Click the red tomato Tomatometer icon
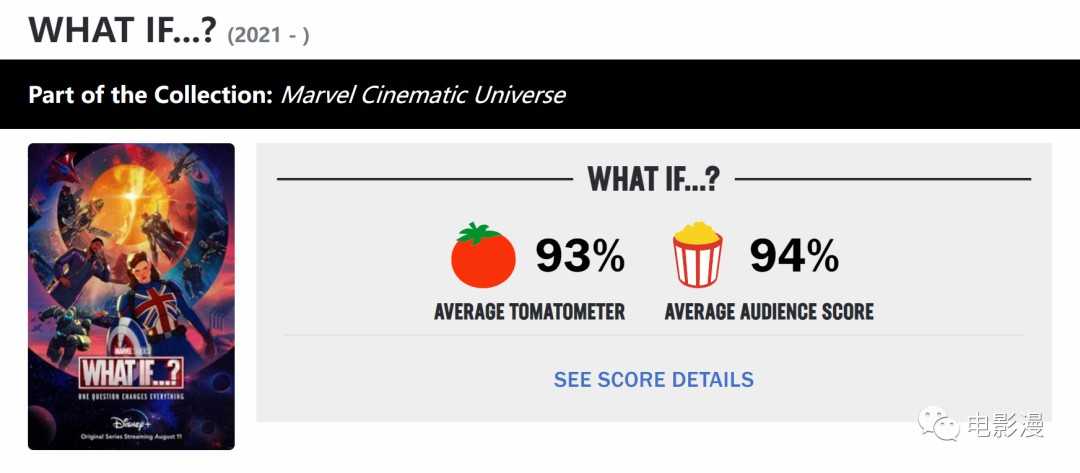This screenshot has width=1080, height=473. (x=483, y=255)
